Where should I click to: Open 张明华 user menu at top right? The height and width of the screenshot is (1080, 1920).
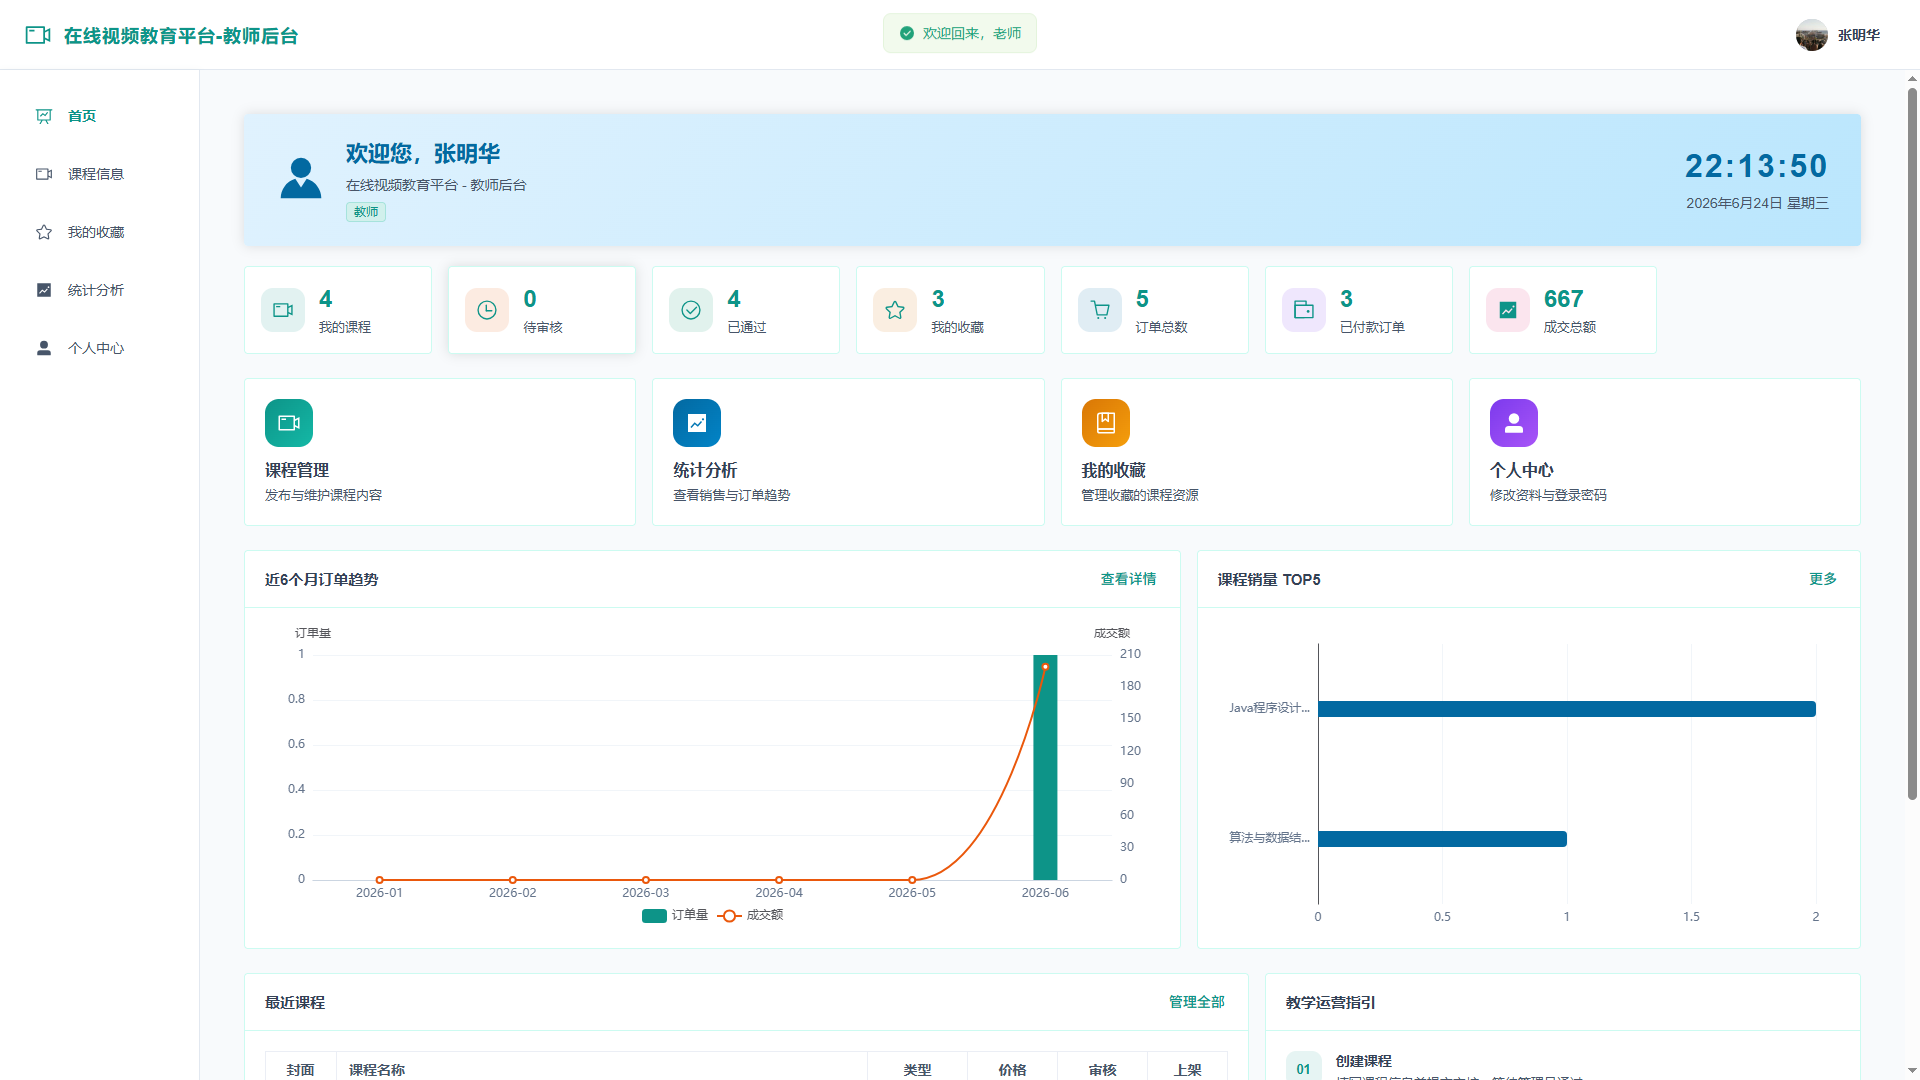pyautogui.click(x=1838, y=35)
